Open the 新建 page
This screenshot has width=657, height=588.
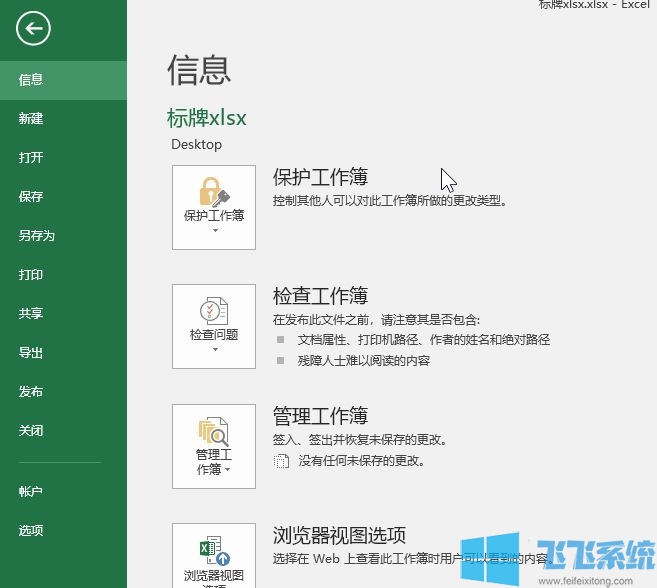[31, 119]
